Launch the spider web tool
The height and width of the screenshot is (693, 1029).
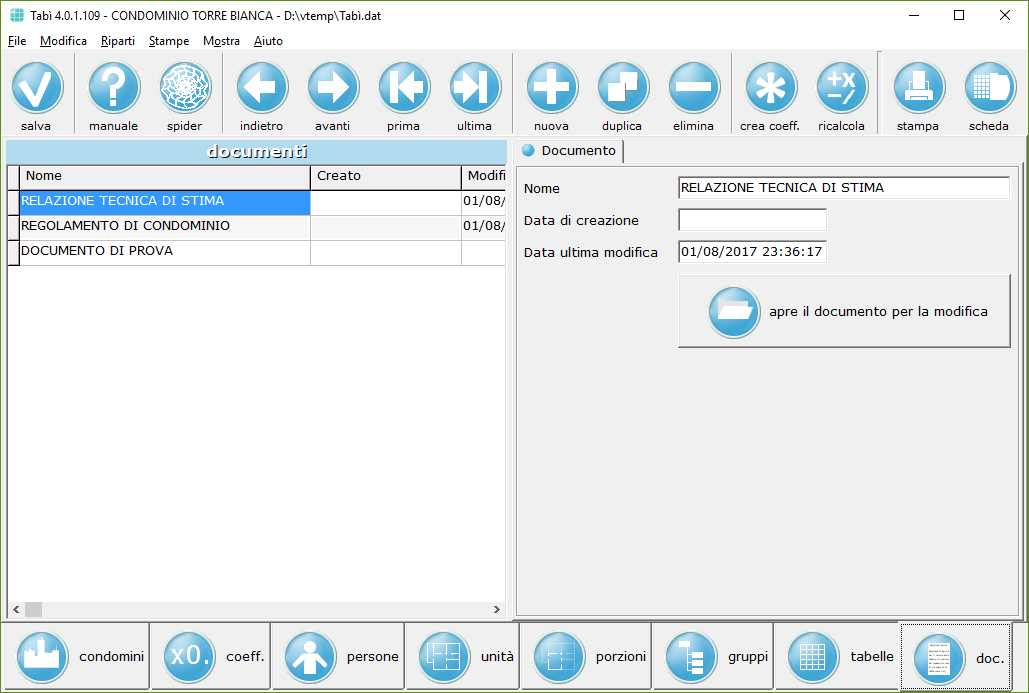coord(185,88)
